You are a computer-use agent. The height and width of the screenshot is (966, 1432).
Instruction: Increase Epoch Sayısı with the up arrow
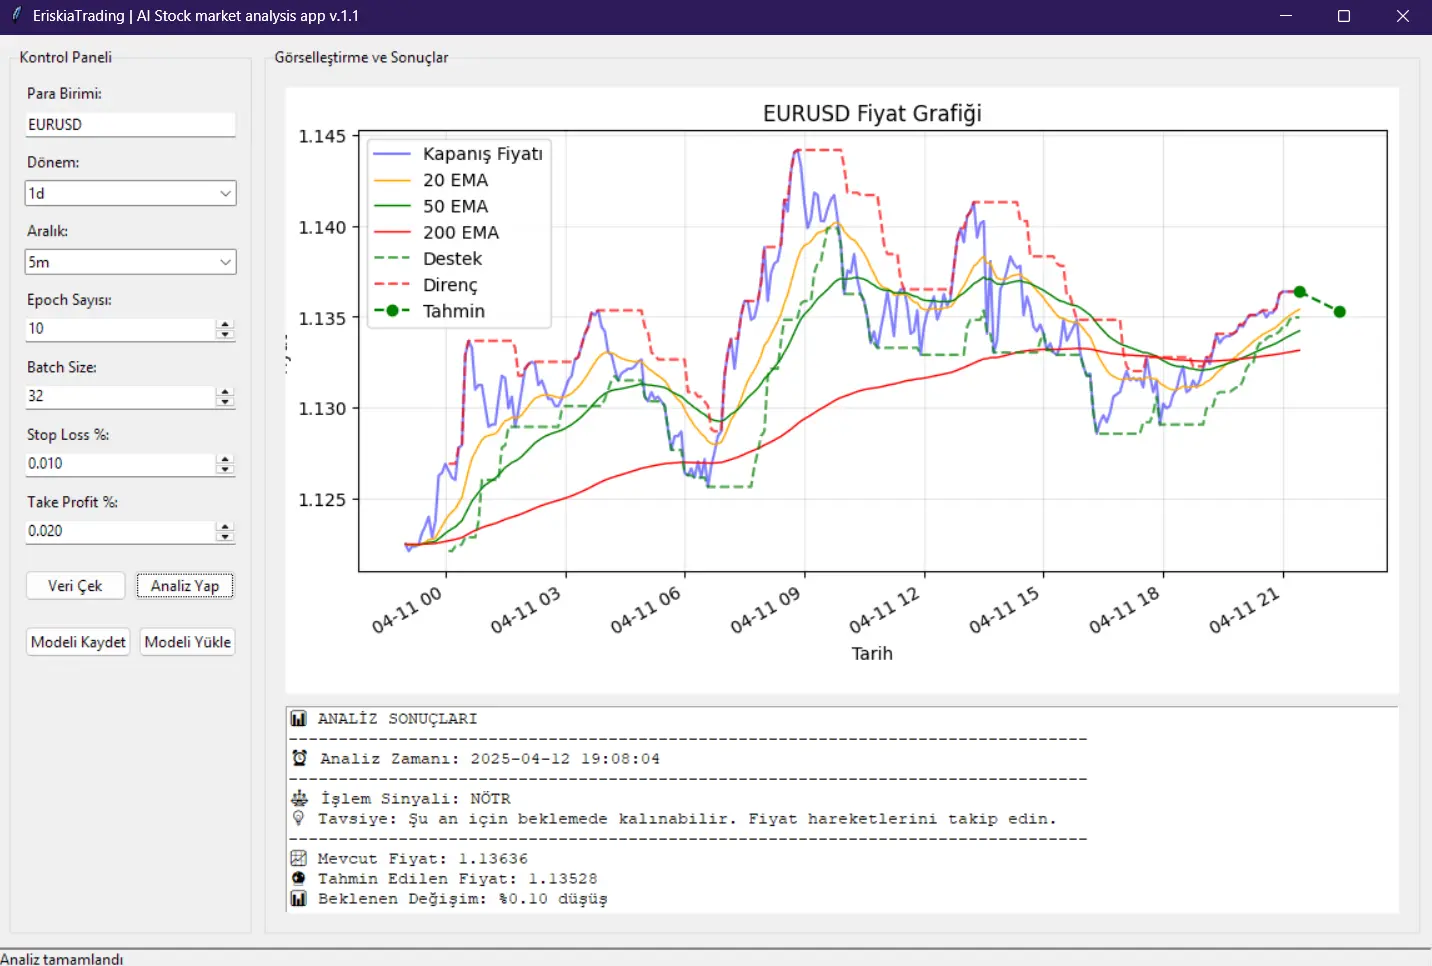click(x=225, y=324)
